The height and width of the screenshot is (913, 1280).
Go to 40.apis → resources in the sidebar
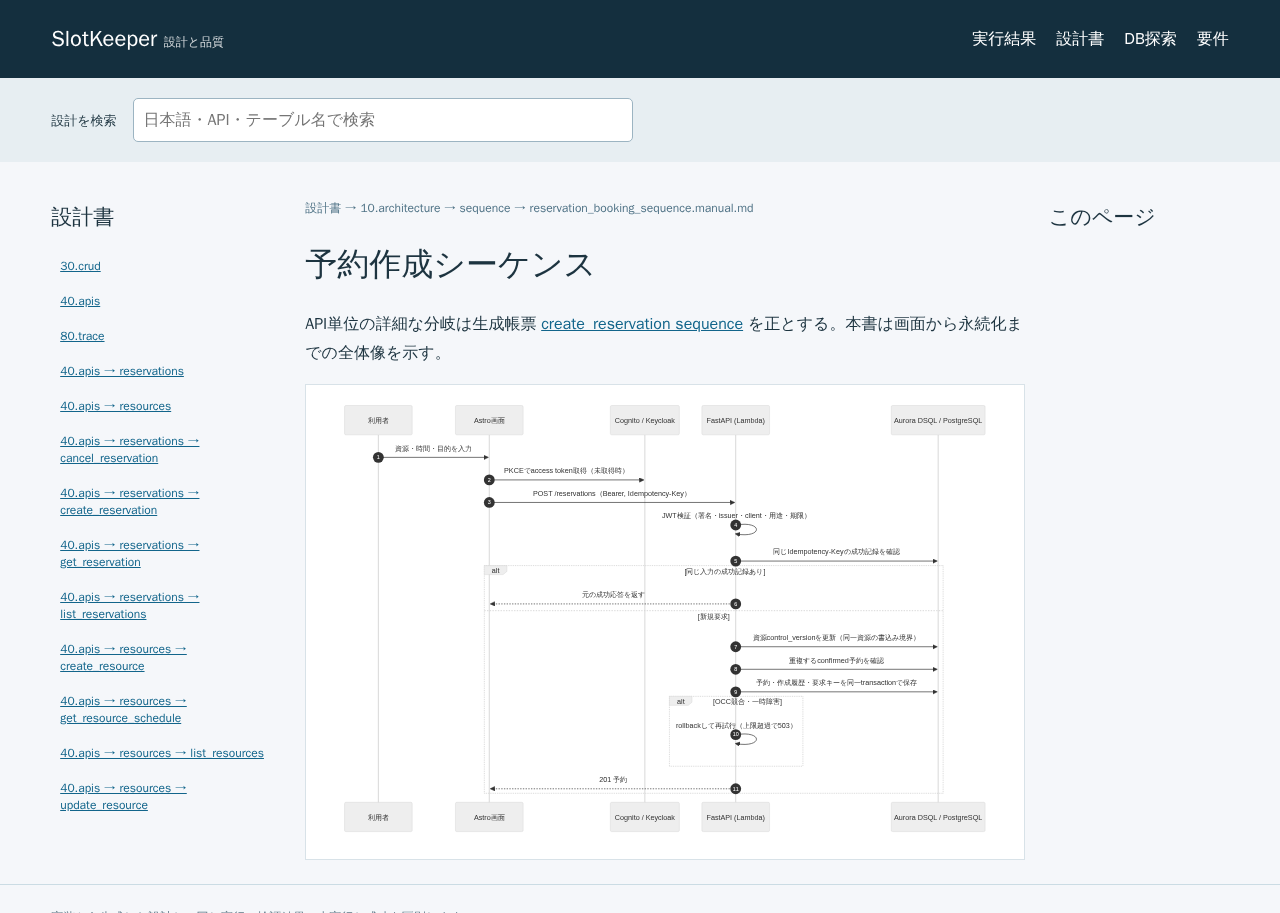click(115, 406)
